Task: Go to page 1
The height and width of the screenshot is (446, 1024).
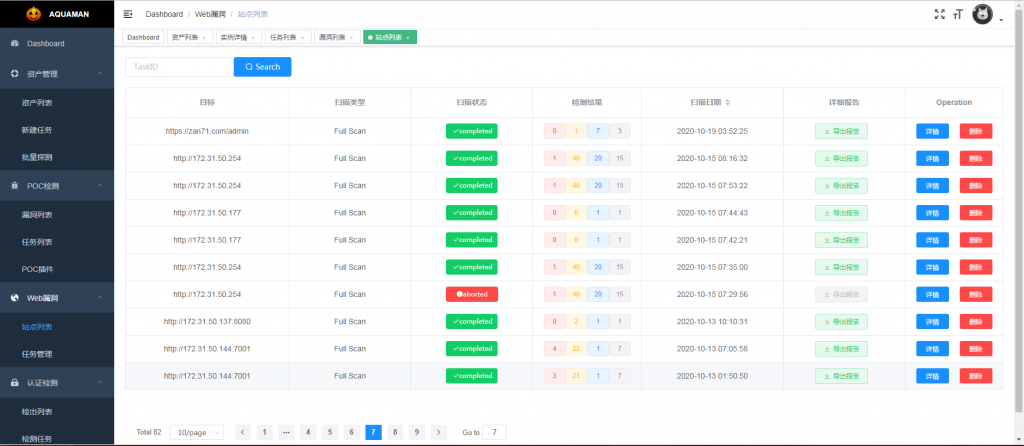Action: tap(264, 432)
